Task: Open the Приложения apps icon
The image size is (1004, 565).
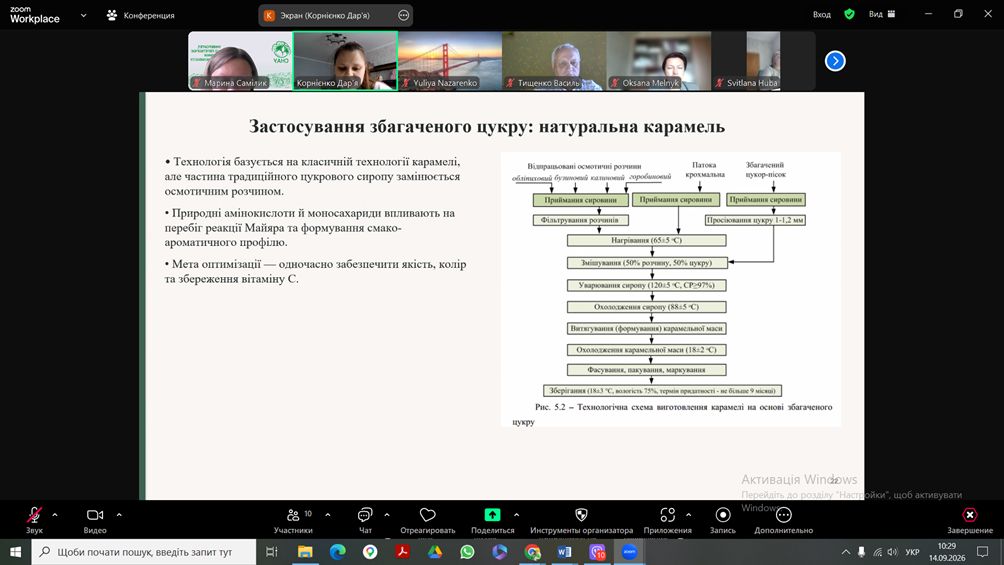Action: (x=667, y=515)
